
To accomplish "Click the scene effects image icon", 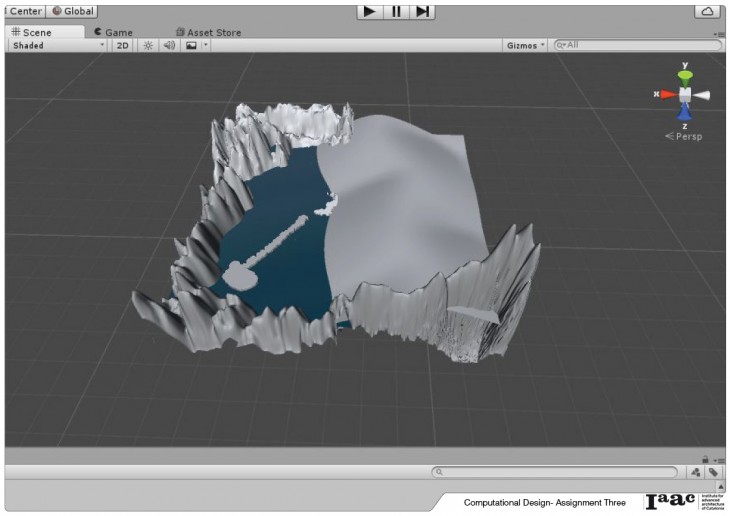I will coord(190,45).
